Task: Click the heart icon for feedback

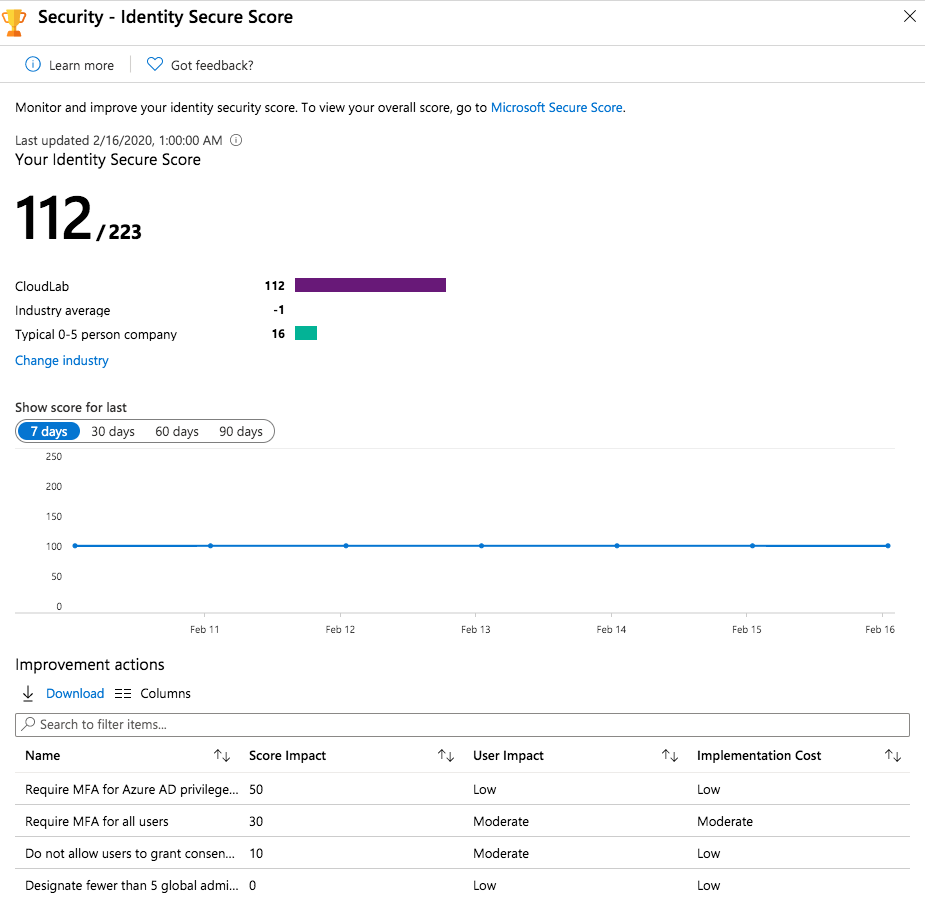Action: [155, 64]
